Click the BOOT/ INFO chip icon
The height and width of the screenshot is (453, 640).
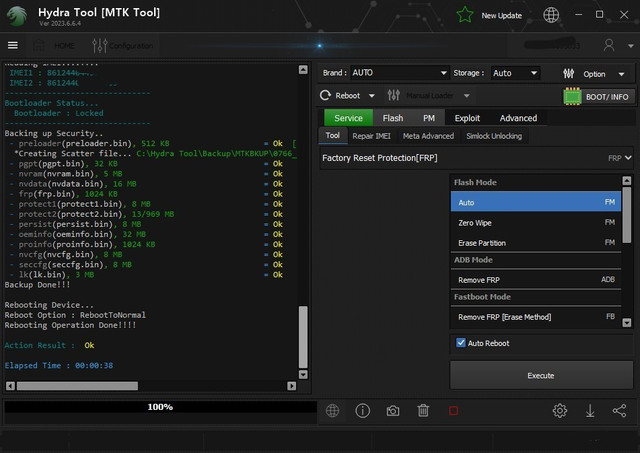tap(572, 96)
